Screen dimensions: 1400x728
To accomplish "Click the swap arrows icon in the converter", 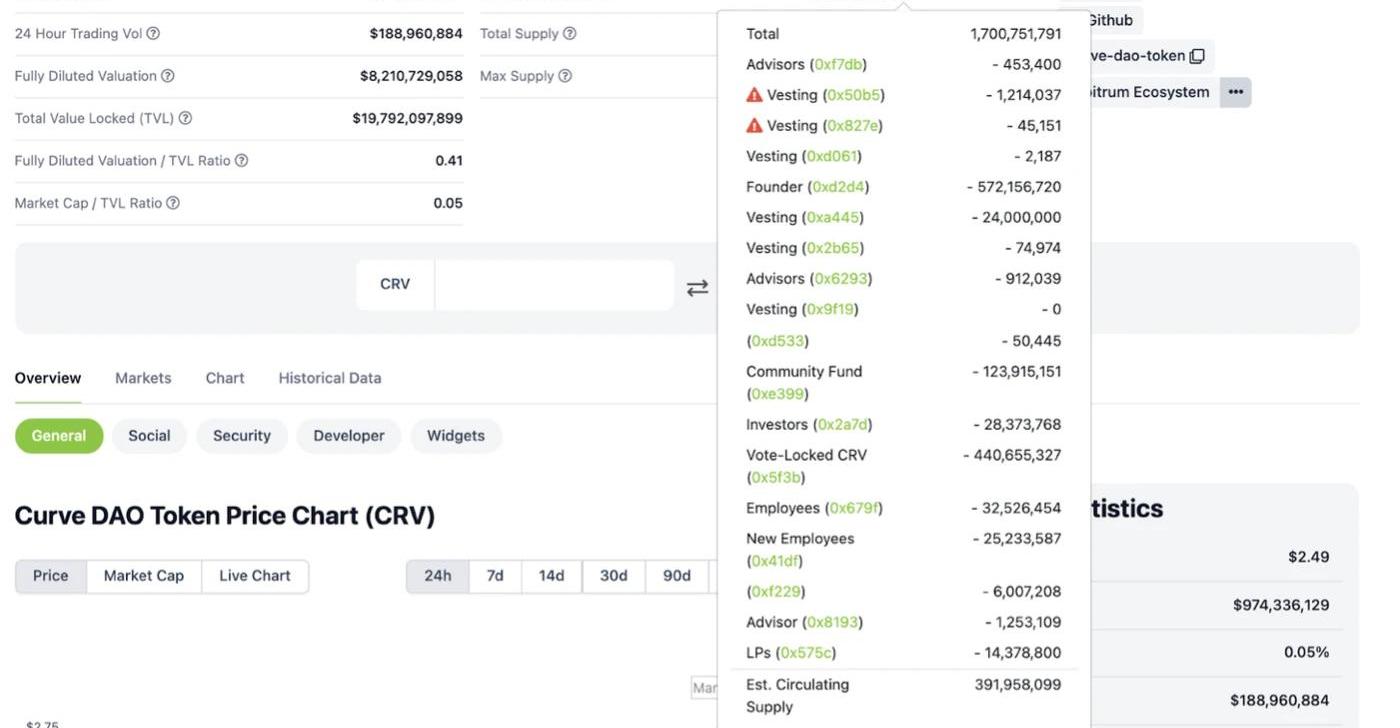I will pos(697,288).
